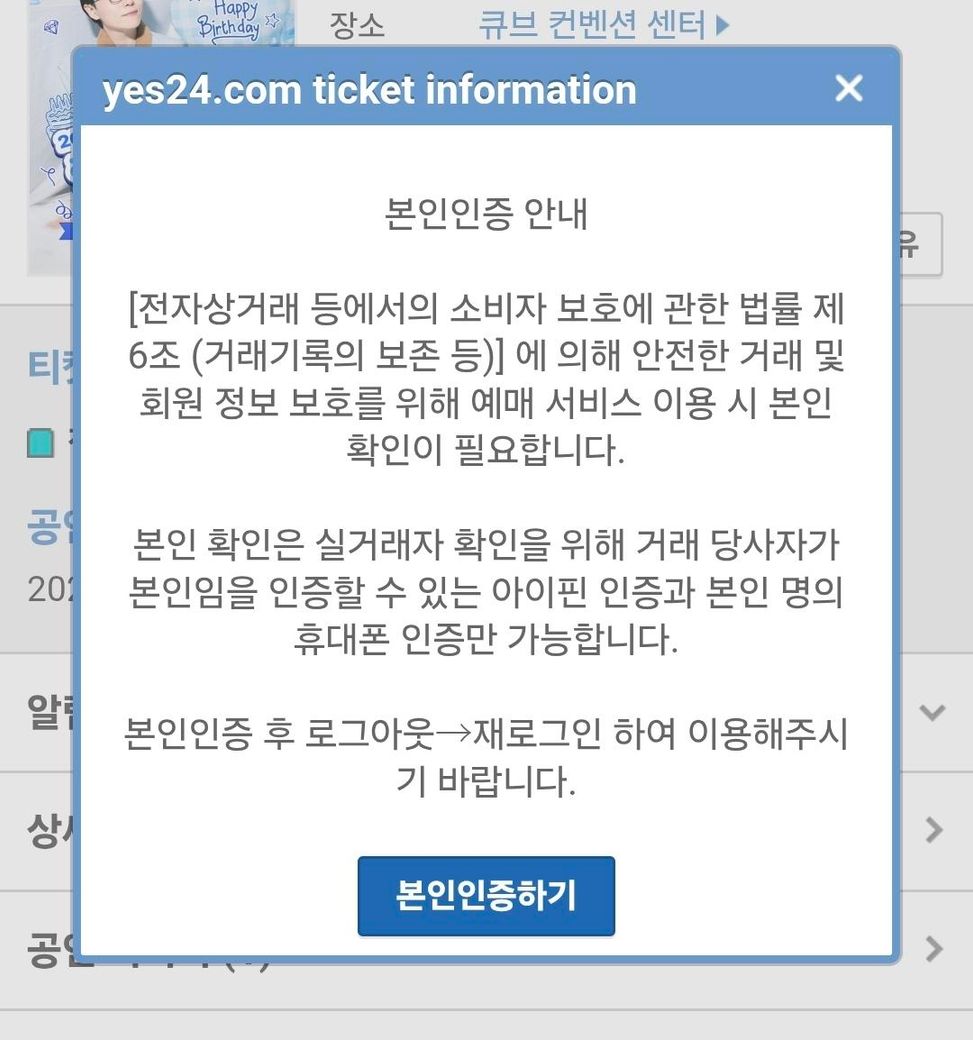Click the triangle arrow after 큐브 컨벤션 센터
This screenshot has width=973, height=1040.
(723, 26)
